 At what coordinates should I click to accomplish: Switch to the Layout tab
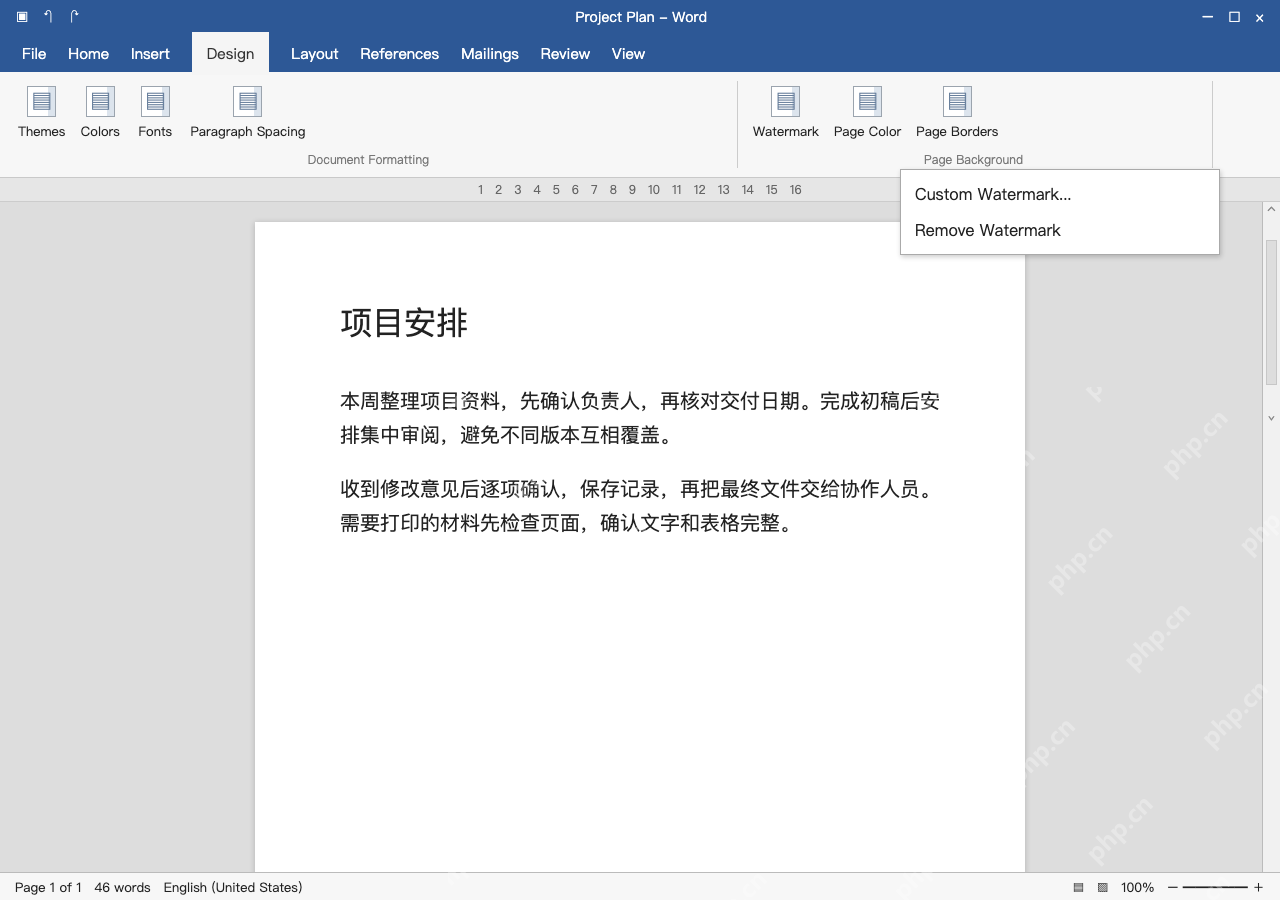[314, 54]
